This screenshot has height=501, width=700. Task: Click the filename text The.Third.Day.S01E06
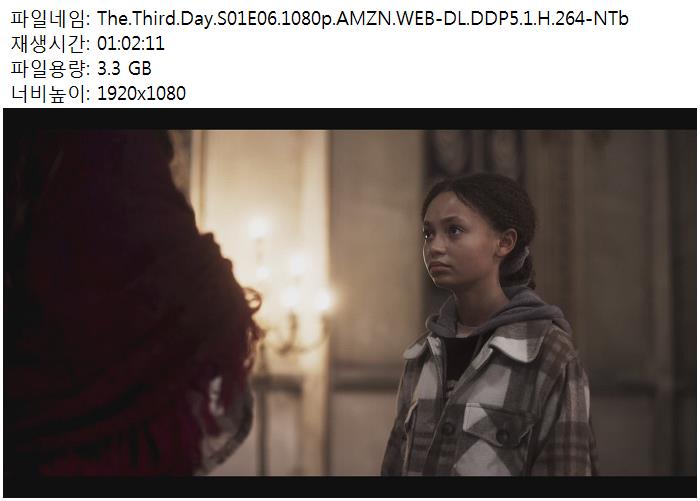(189, 19)
